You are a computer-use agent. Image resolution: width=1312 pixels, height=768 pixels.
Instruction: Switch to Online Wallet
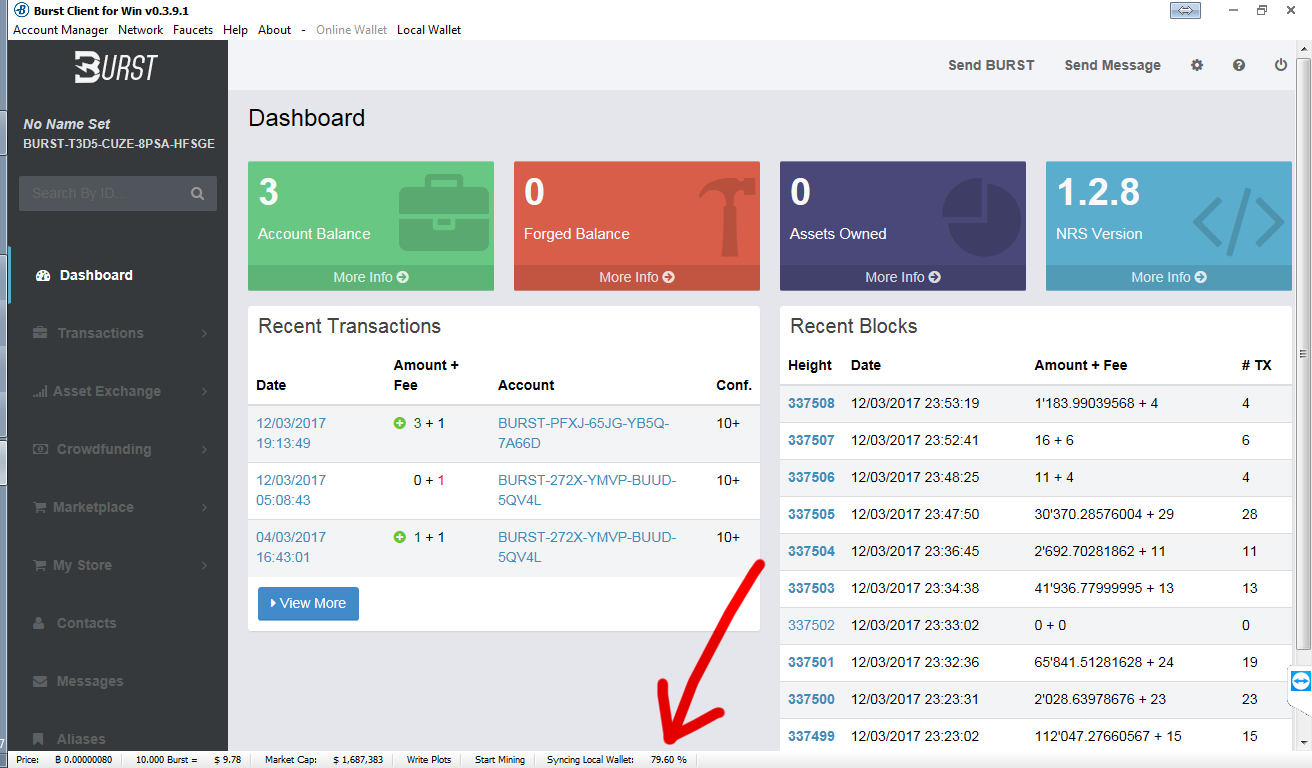click(x=352, y=30)
